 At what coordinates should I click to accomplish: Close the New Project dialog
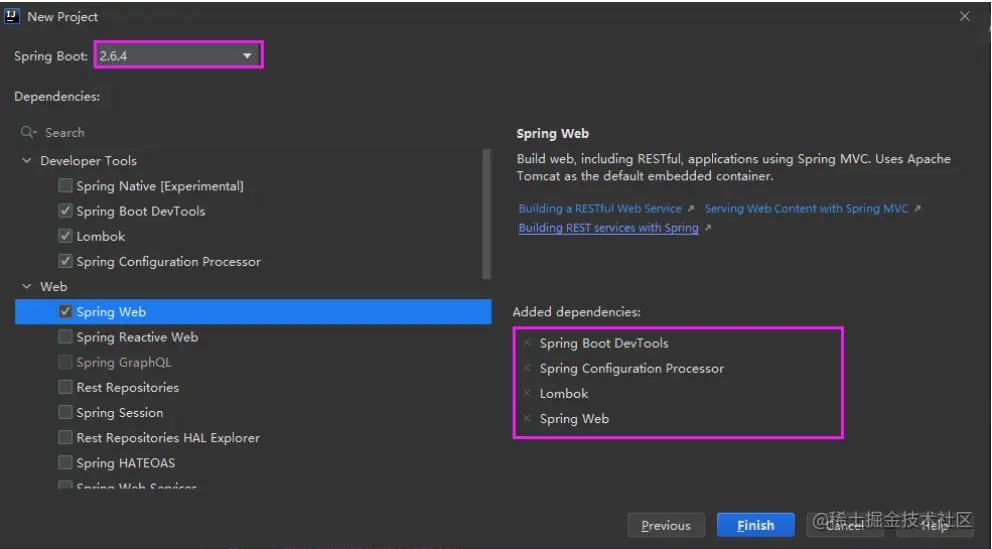(x=964, y=16)
